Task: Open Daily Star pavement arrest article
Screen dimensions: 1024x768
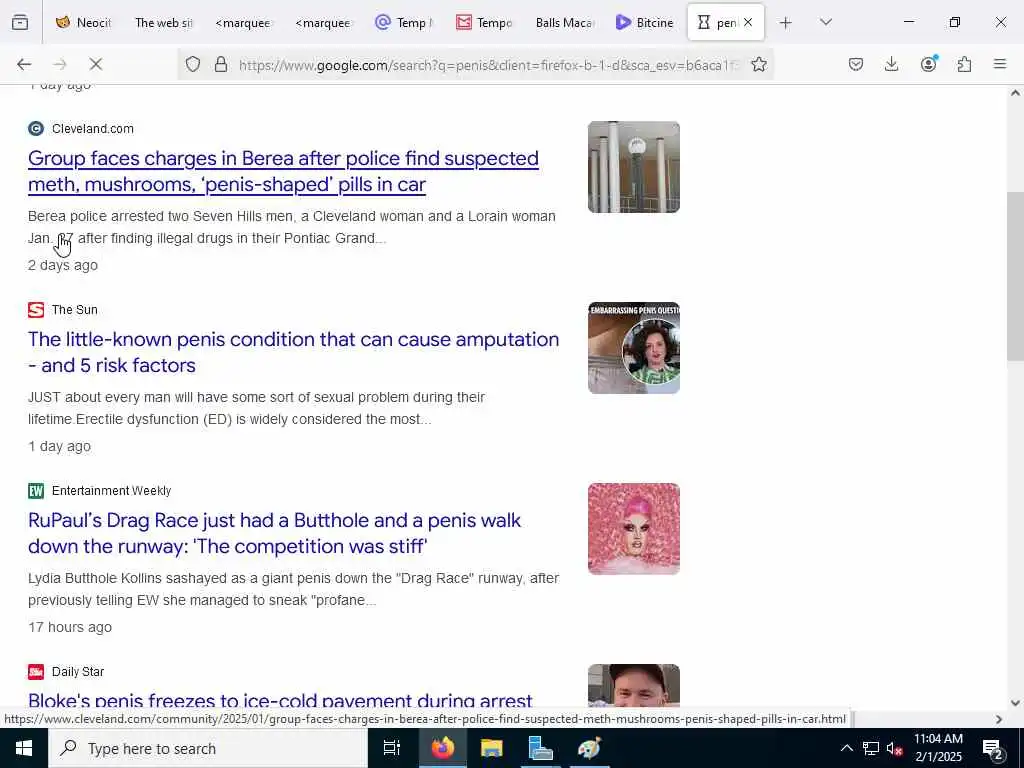Action: [280, 700]
